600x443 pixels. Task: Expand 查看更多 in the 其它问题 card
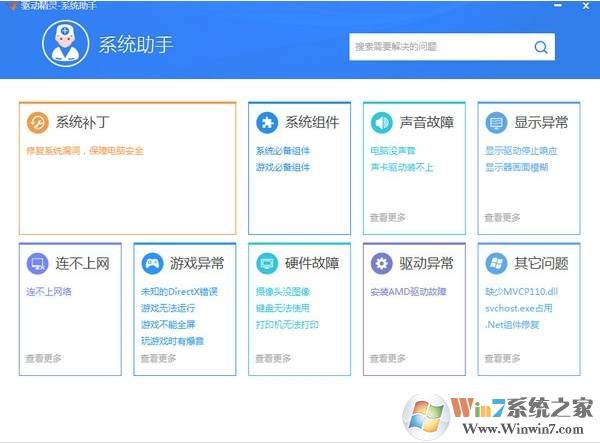pos(502,357)
